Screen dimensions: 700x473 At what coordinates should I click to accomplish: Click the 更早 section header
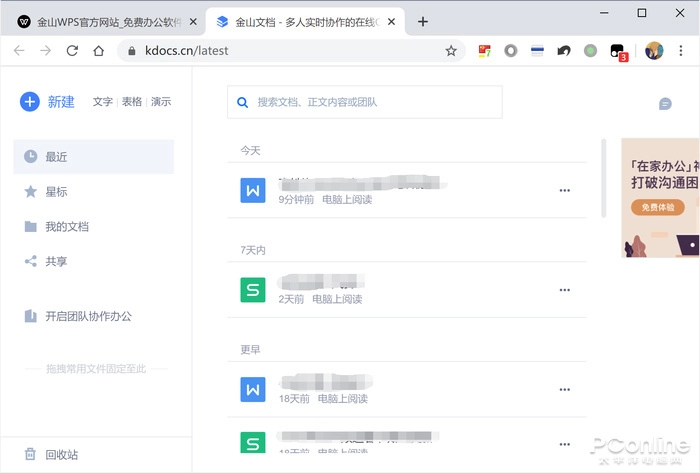click(x=250, y=349)
